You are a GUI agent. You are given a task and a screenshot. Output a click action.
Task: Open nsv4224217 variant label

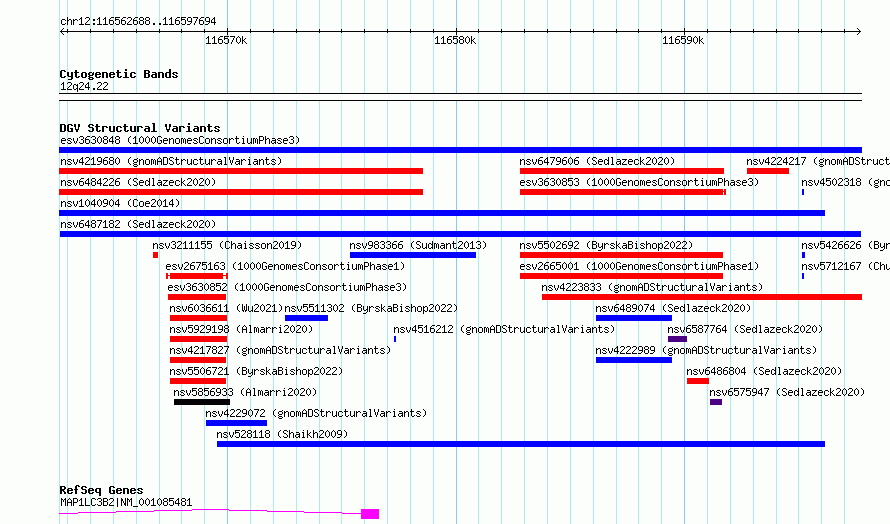click(818, 161)
